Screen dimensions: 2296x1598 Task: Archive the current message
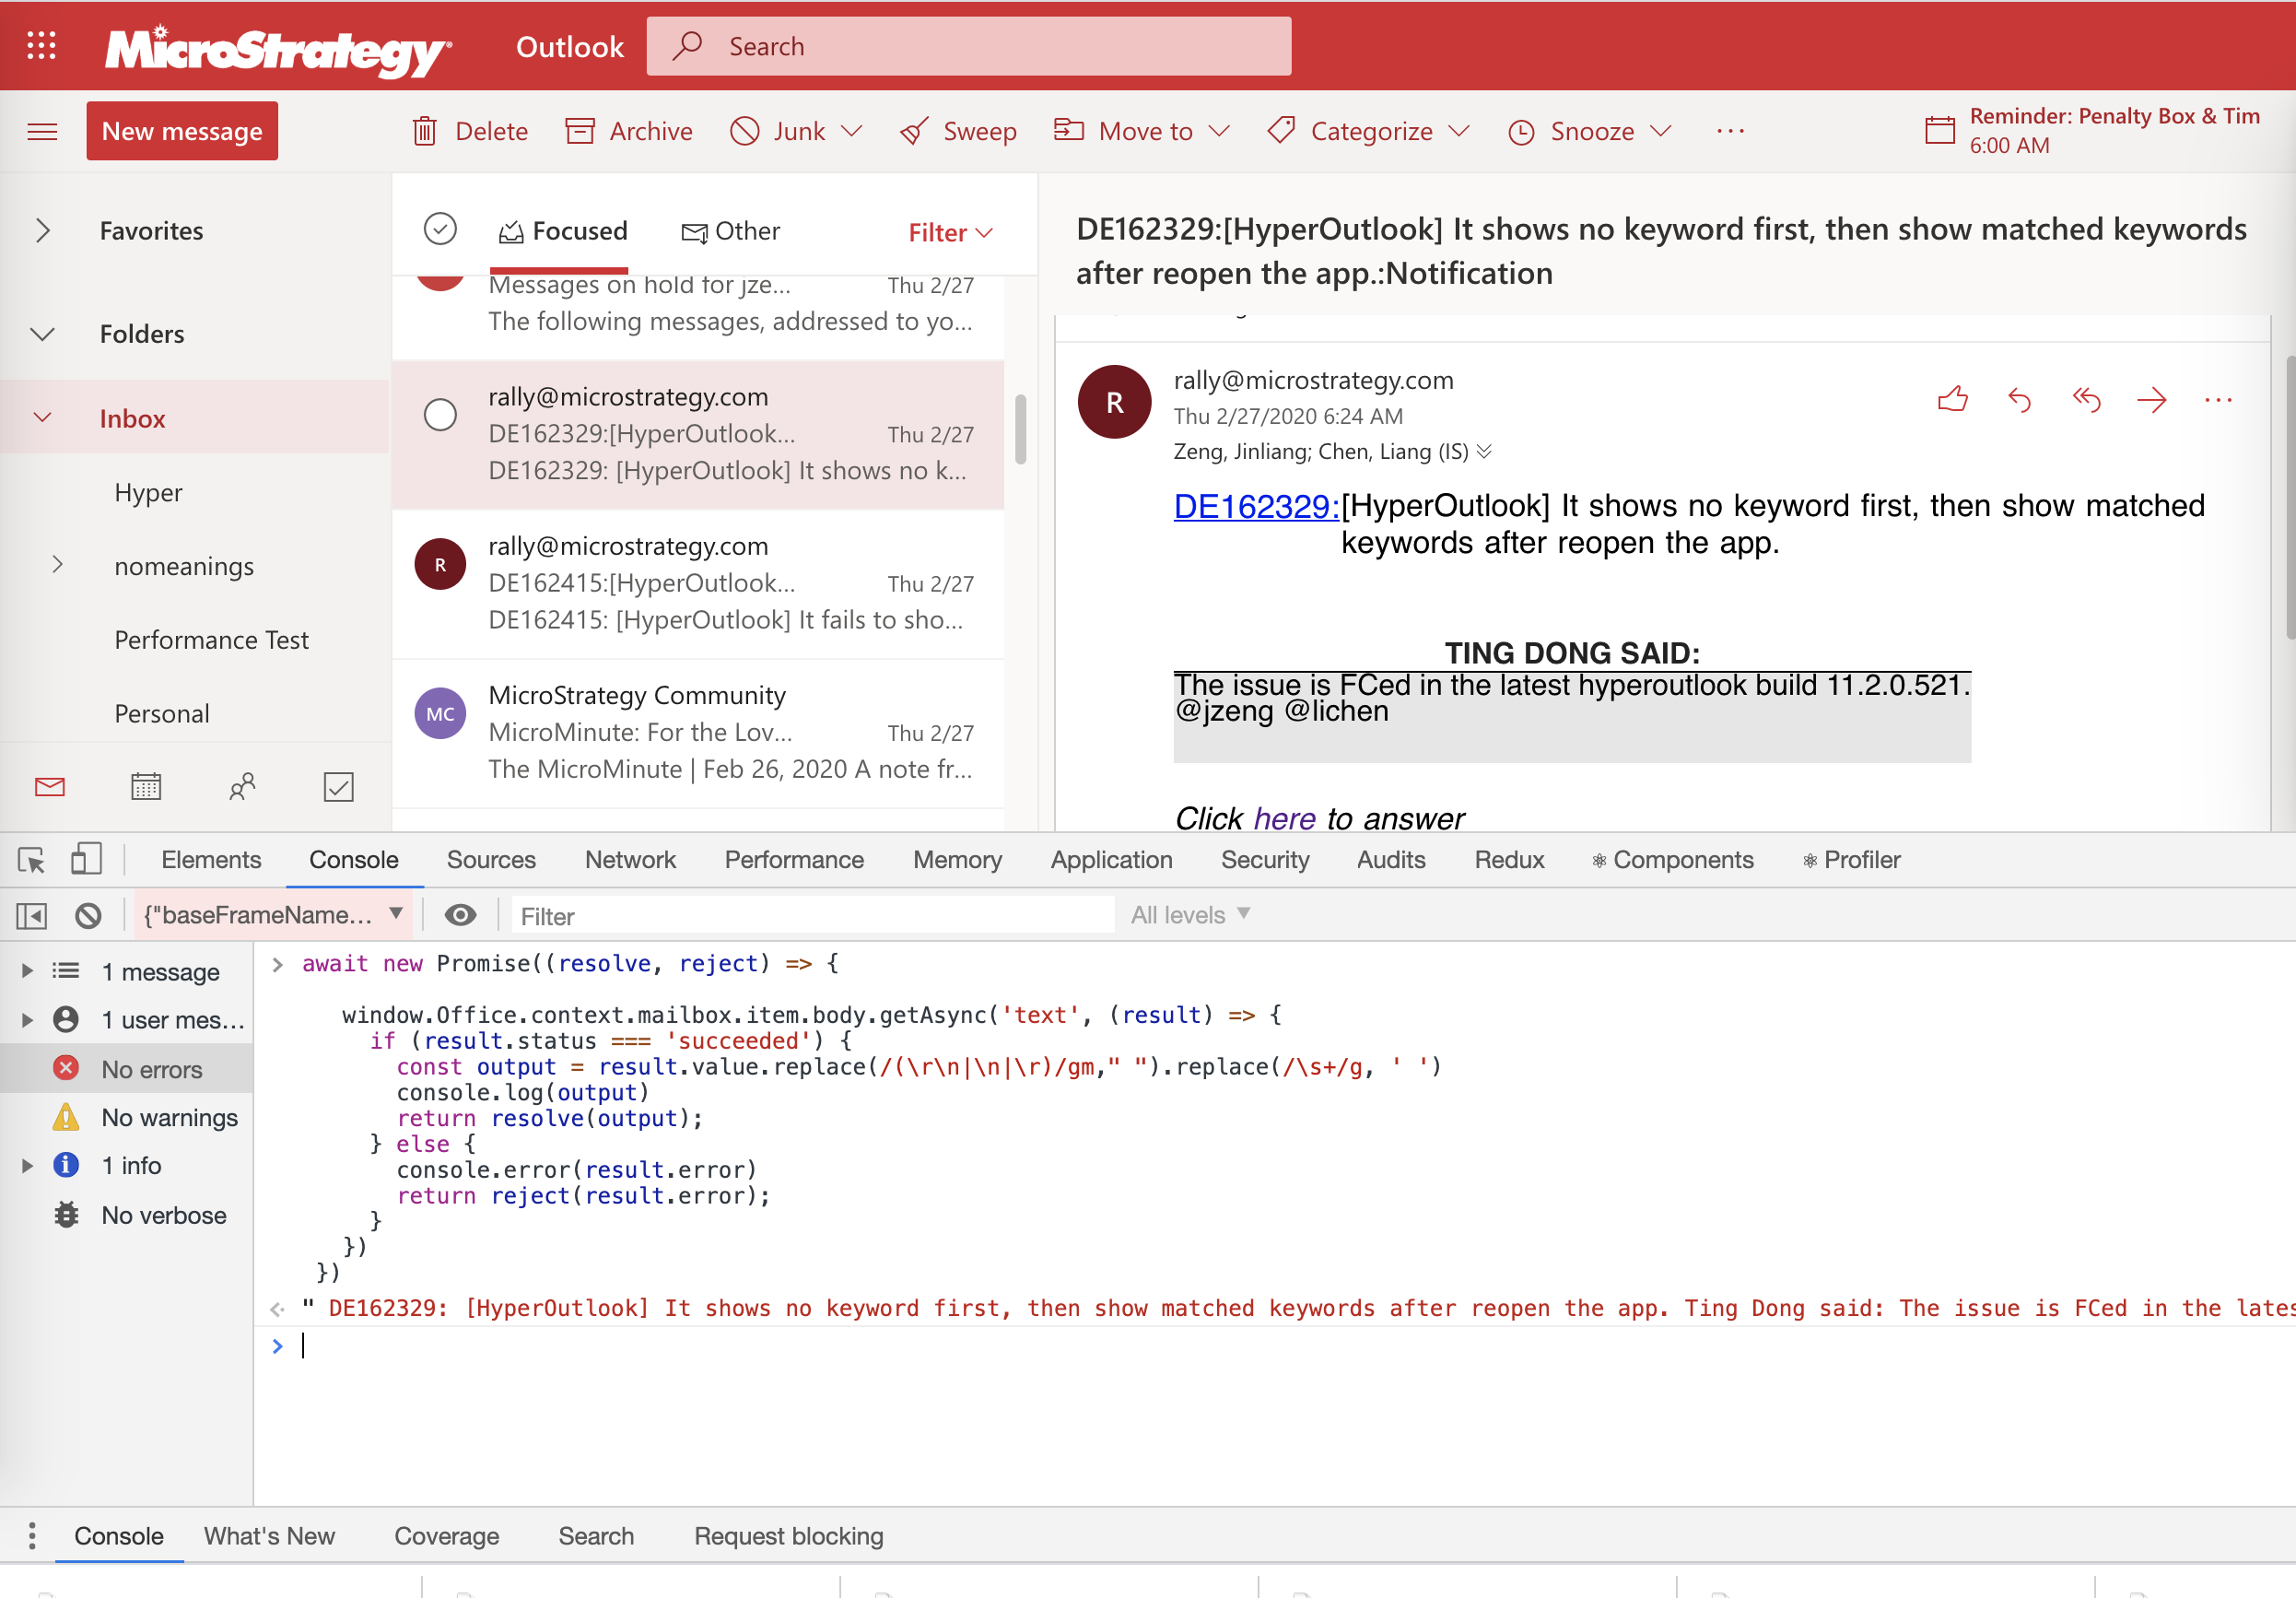[629, 130]
